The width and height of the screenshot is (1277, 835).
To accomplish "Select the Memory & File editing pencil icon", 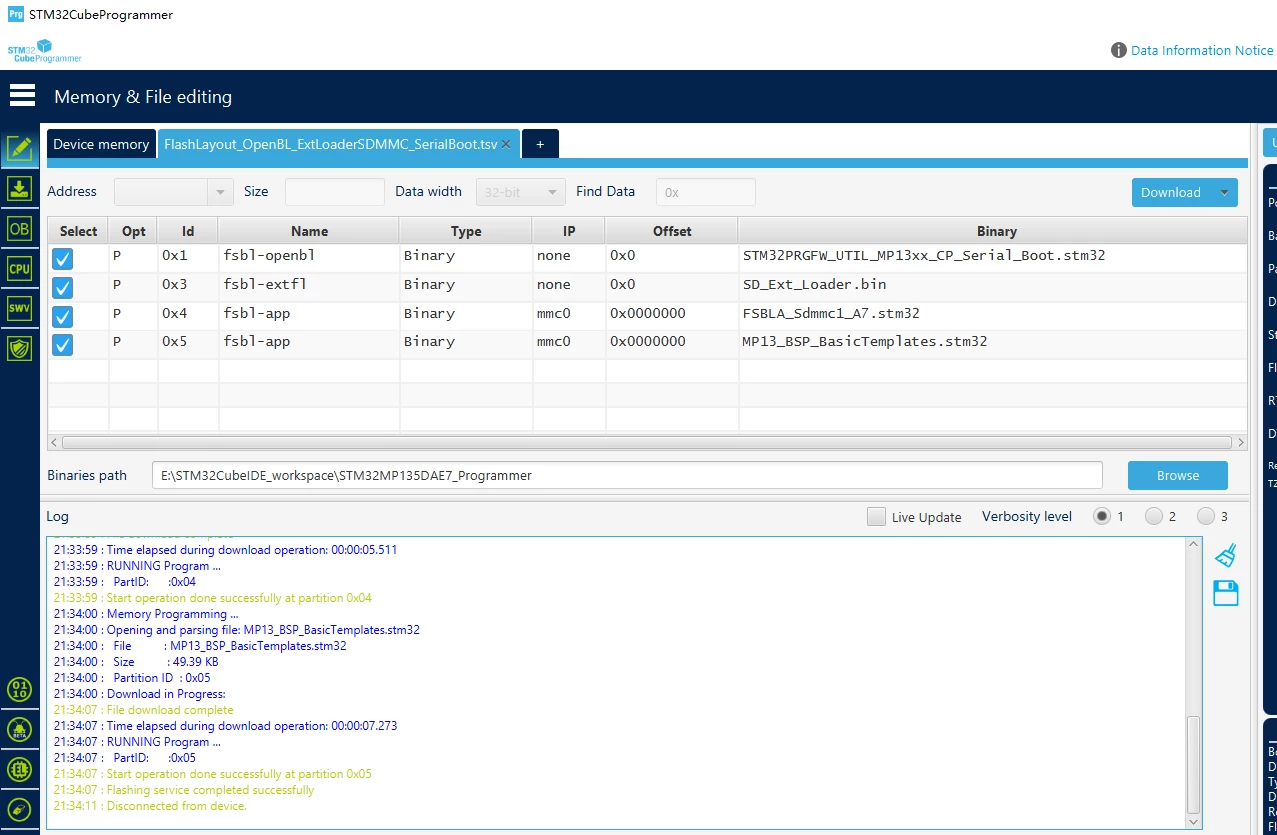I will pos(19,149).
